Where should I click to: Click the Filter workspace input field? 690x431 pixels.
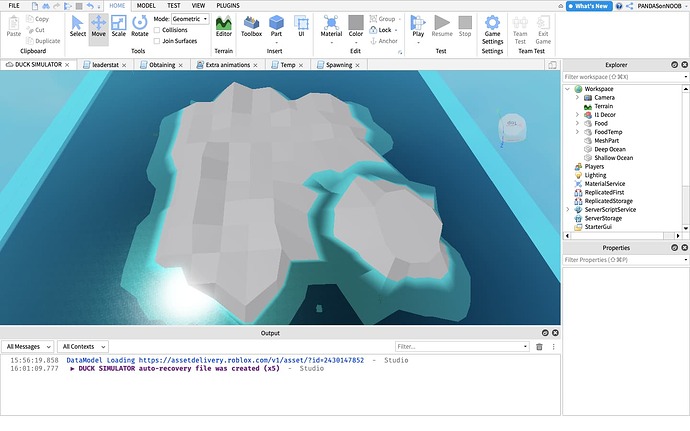point(624,77)
